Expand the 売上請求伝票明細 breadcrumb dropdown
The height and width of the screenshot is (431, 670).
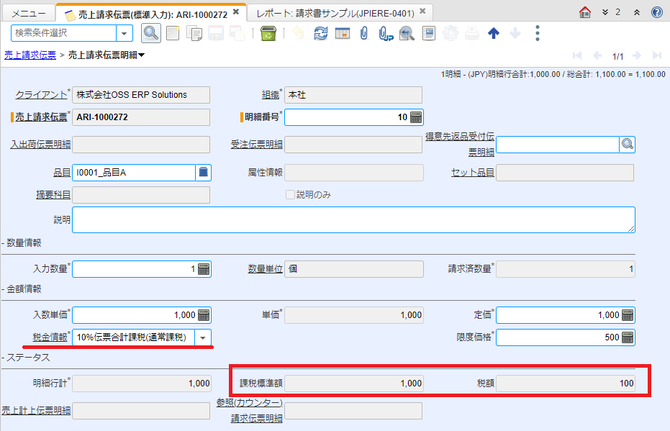141,55
